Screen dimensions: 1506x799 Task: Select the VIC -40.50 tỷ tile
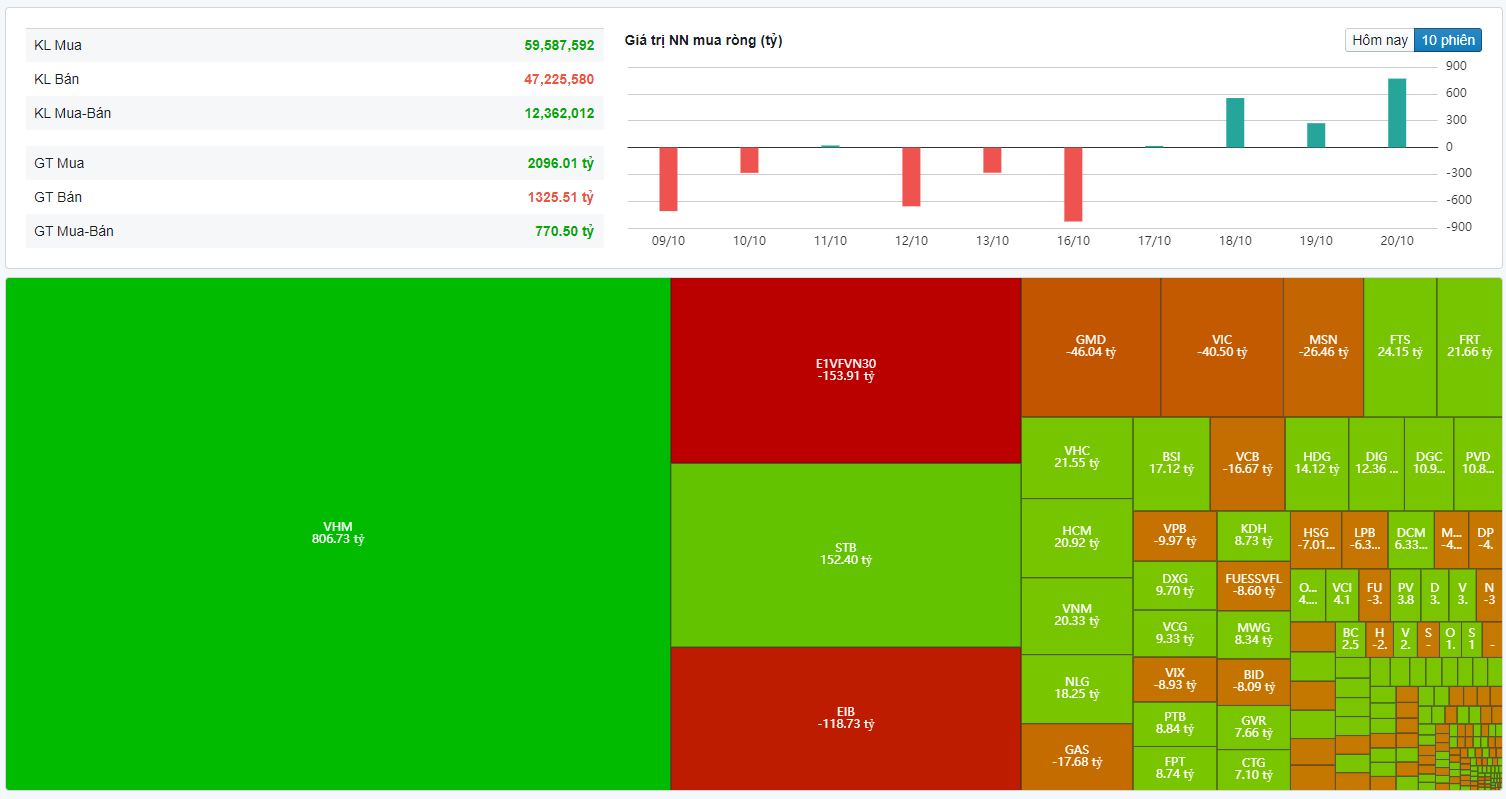[x=1222, y=347]
